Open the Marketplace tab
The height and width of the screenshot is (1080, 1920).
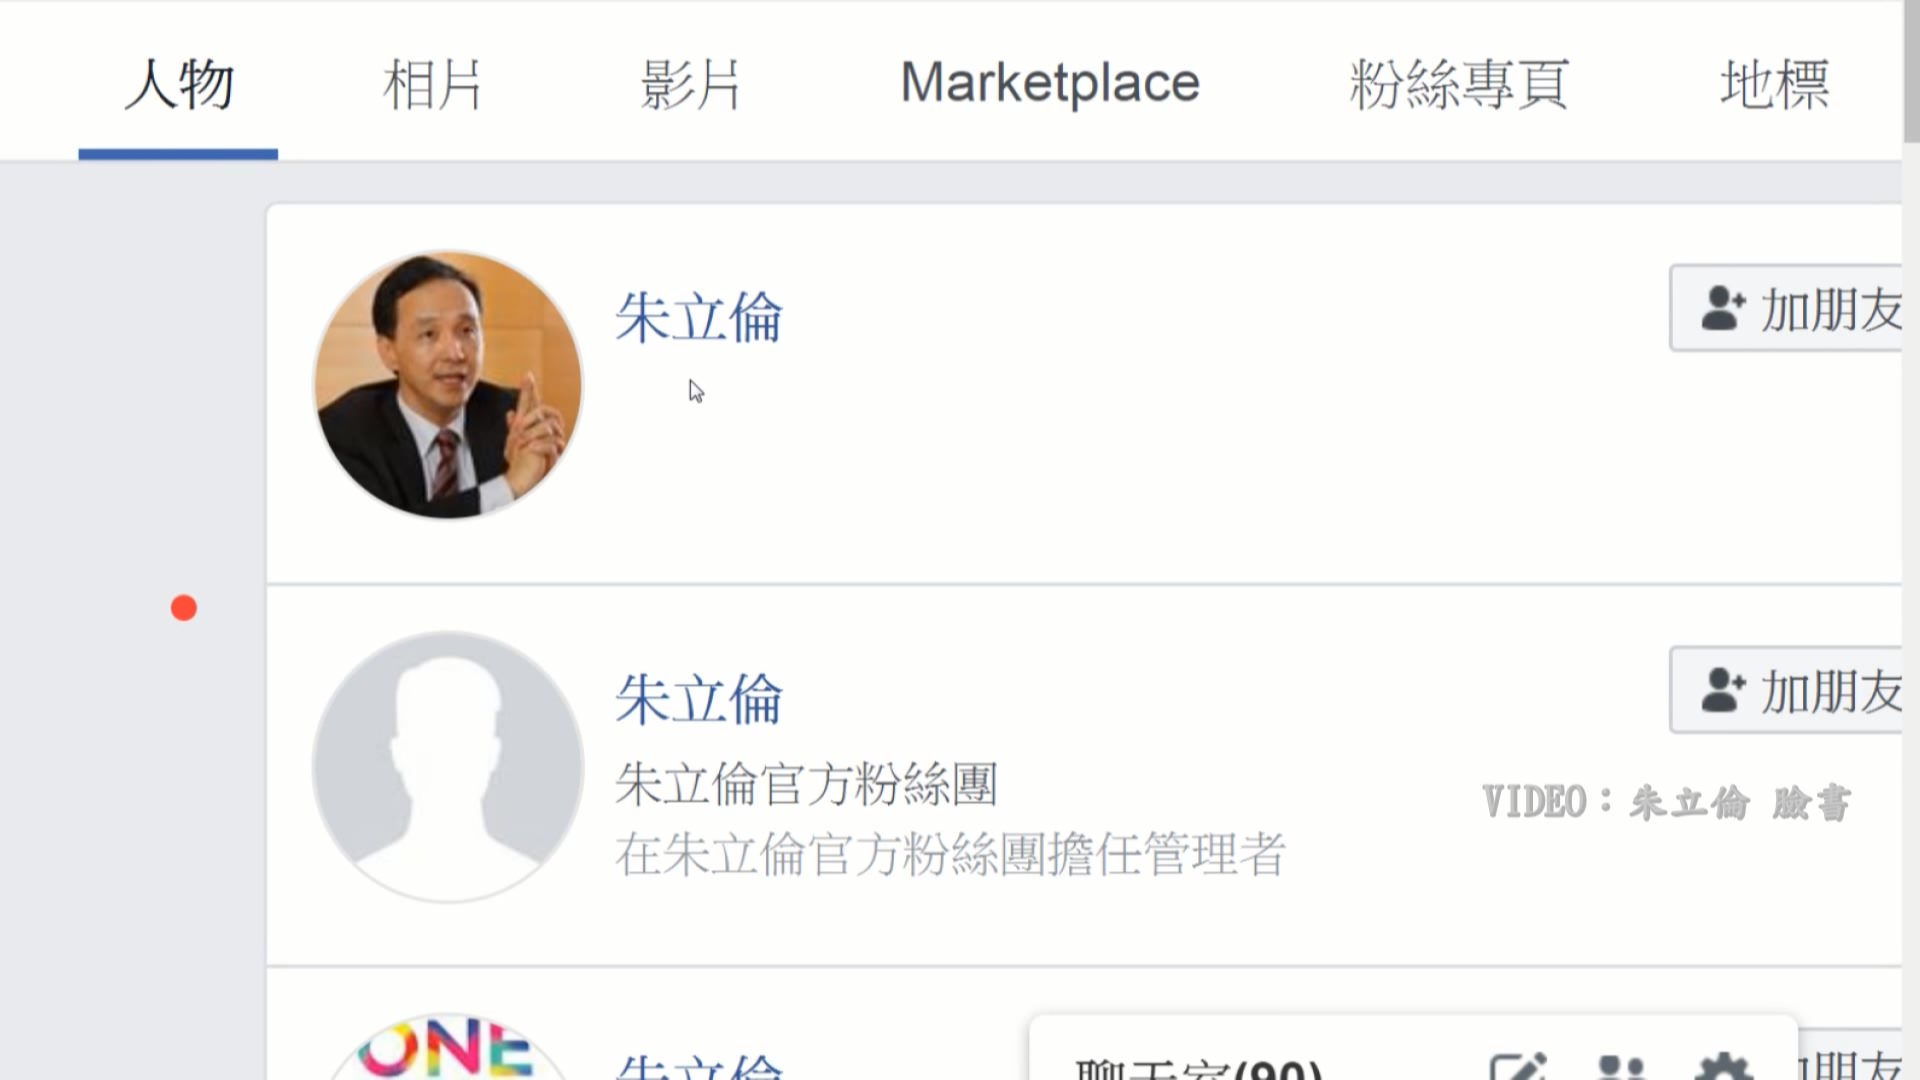tap(1050, 83)
